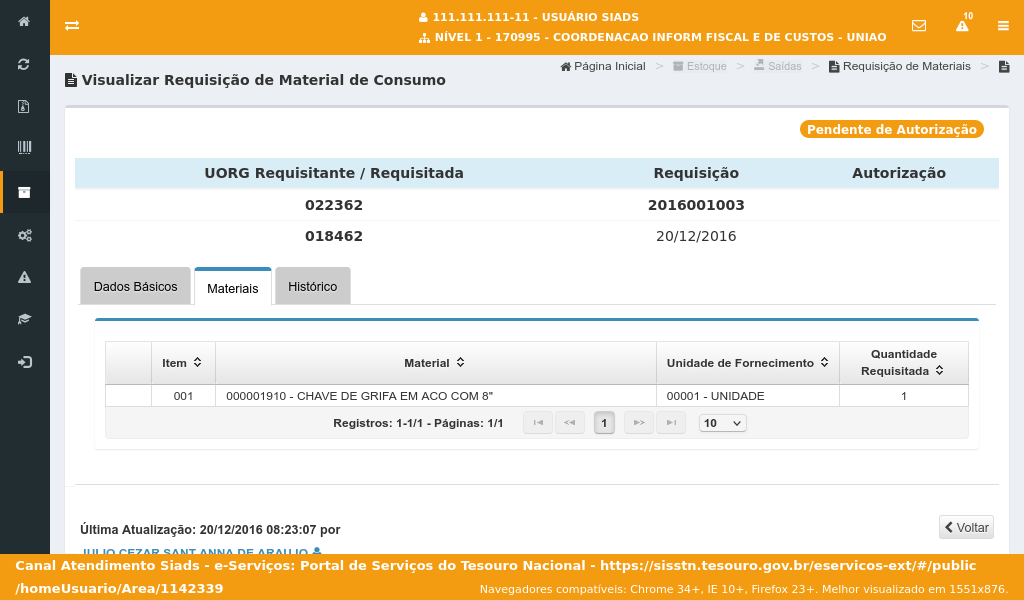This screenshot has width=1024, height=600.
Task: Go to last page of table
Action: (x=671, y=423)
